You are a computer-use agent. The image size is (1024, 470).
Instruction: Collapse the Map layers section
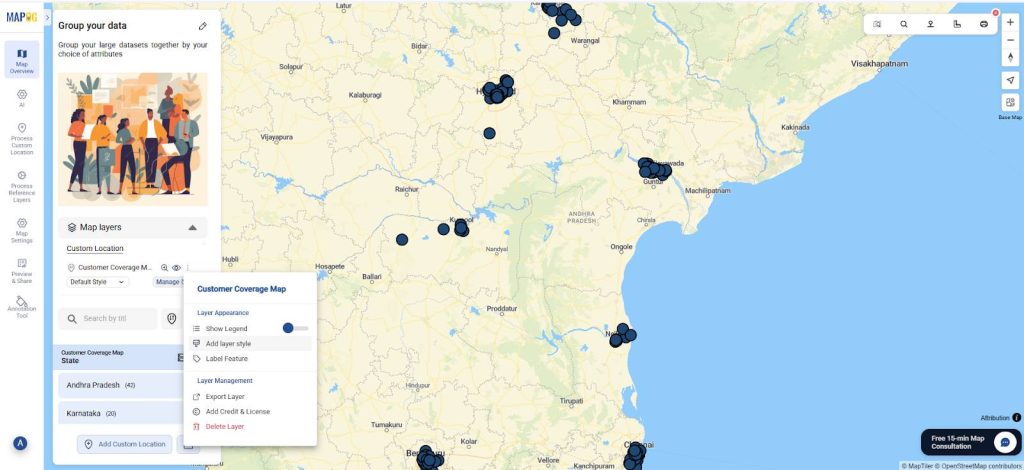(192, 228)
